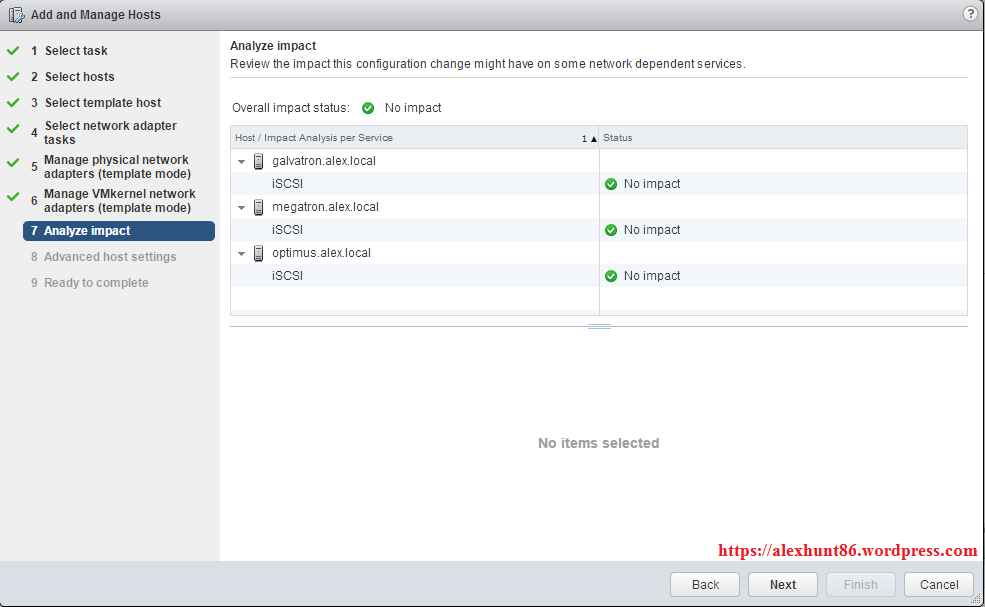
Task: Click the checkmark next to Select template host
Action: [x=13, y=102]
